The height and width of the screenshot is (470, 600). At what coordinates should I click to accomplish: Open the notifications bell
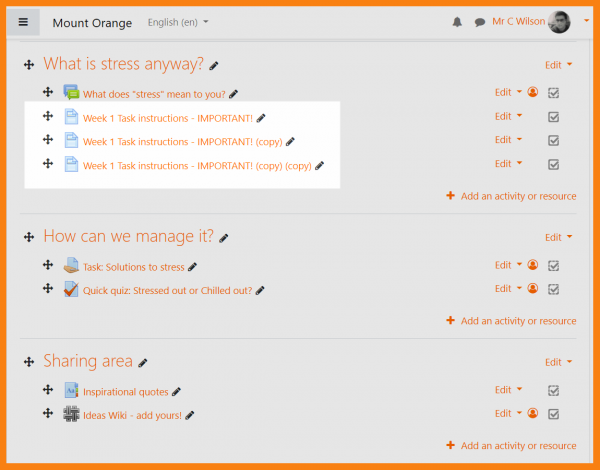coord(459,22)
